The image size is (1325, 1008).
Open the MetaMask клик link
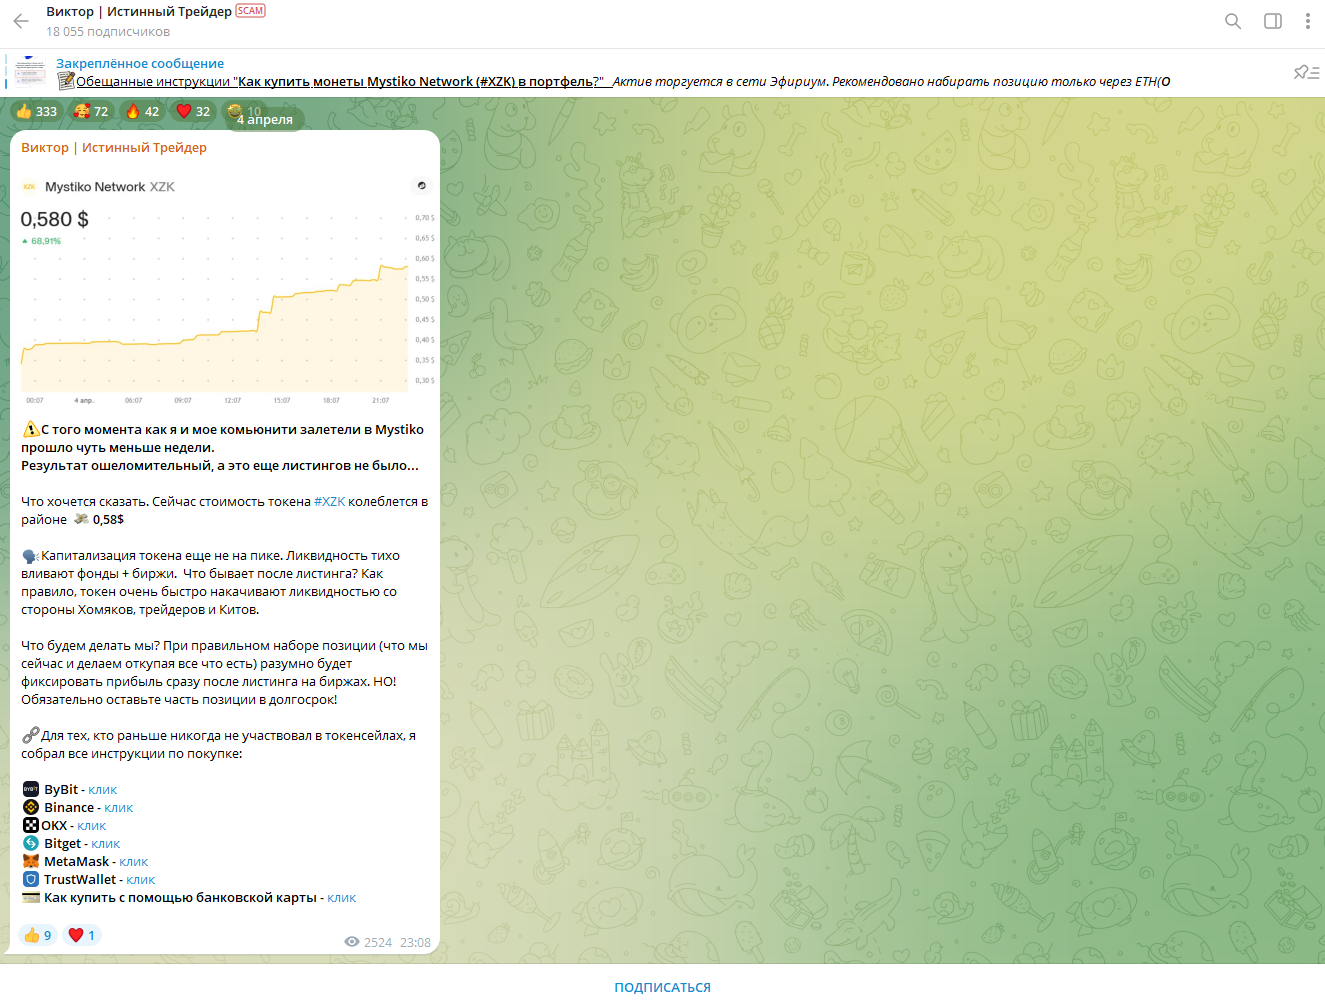[134, 862]
